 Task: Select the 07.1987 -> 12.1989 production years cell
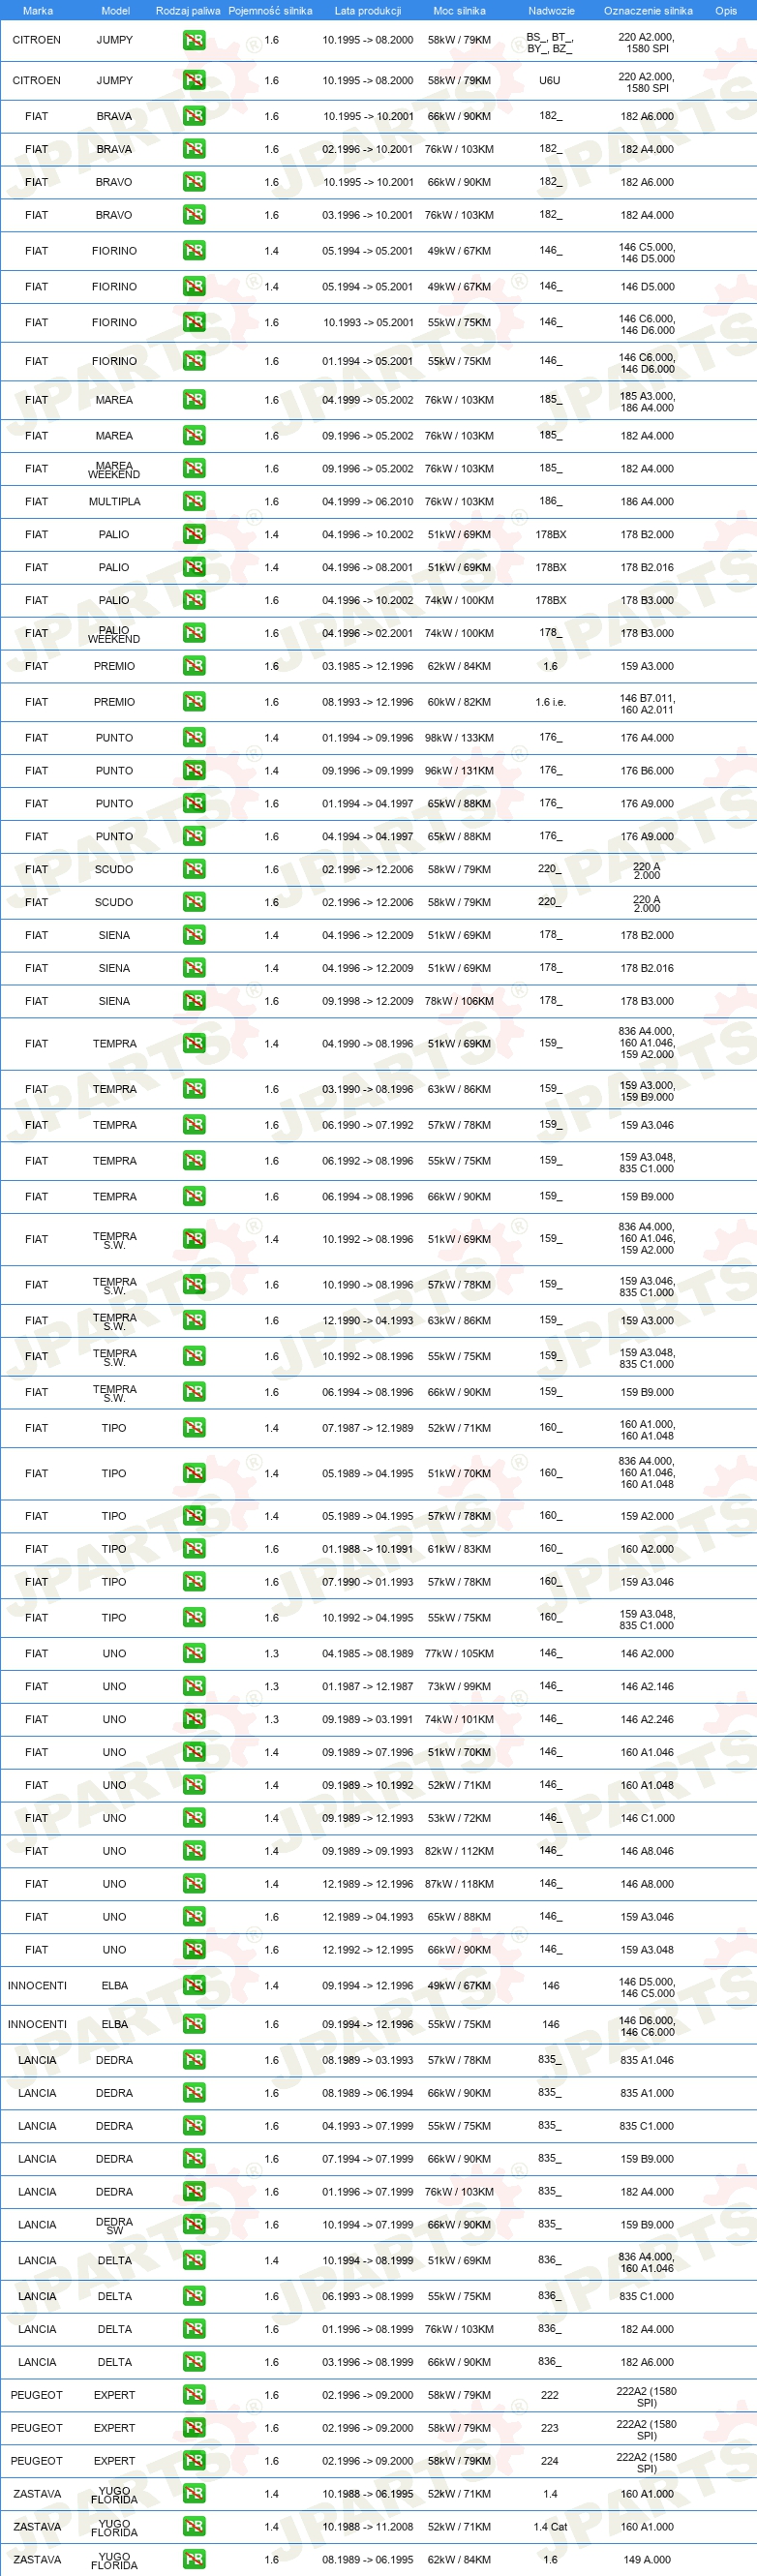367,1428
